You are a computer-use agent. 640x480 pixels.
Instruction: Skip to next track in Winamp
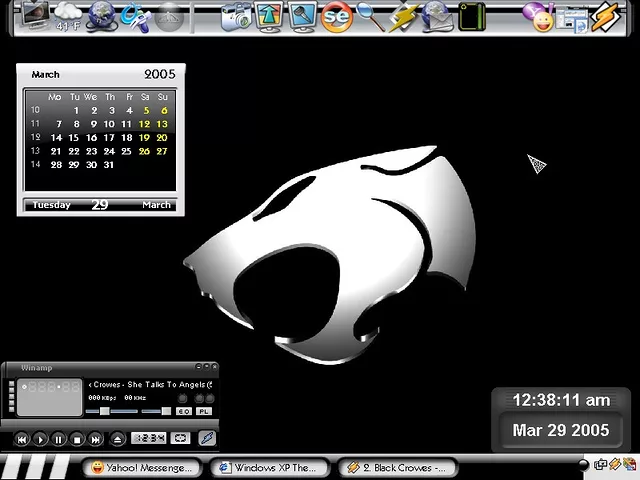click(x=96, y=439)
